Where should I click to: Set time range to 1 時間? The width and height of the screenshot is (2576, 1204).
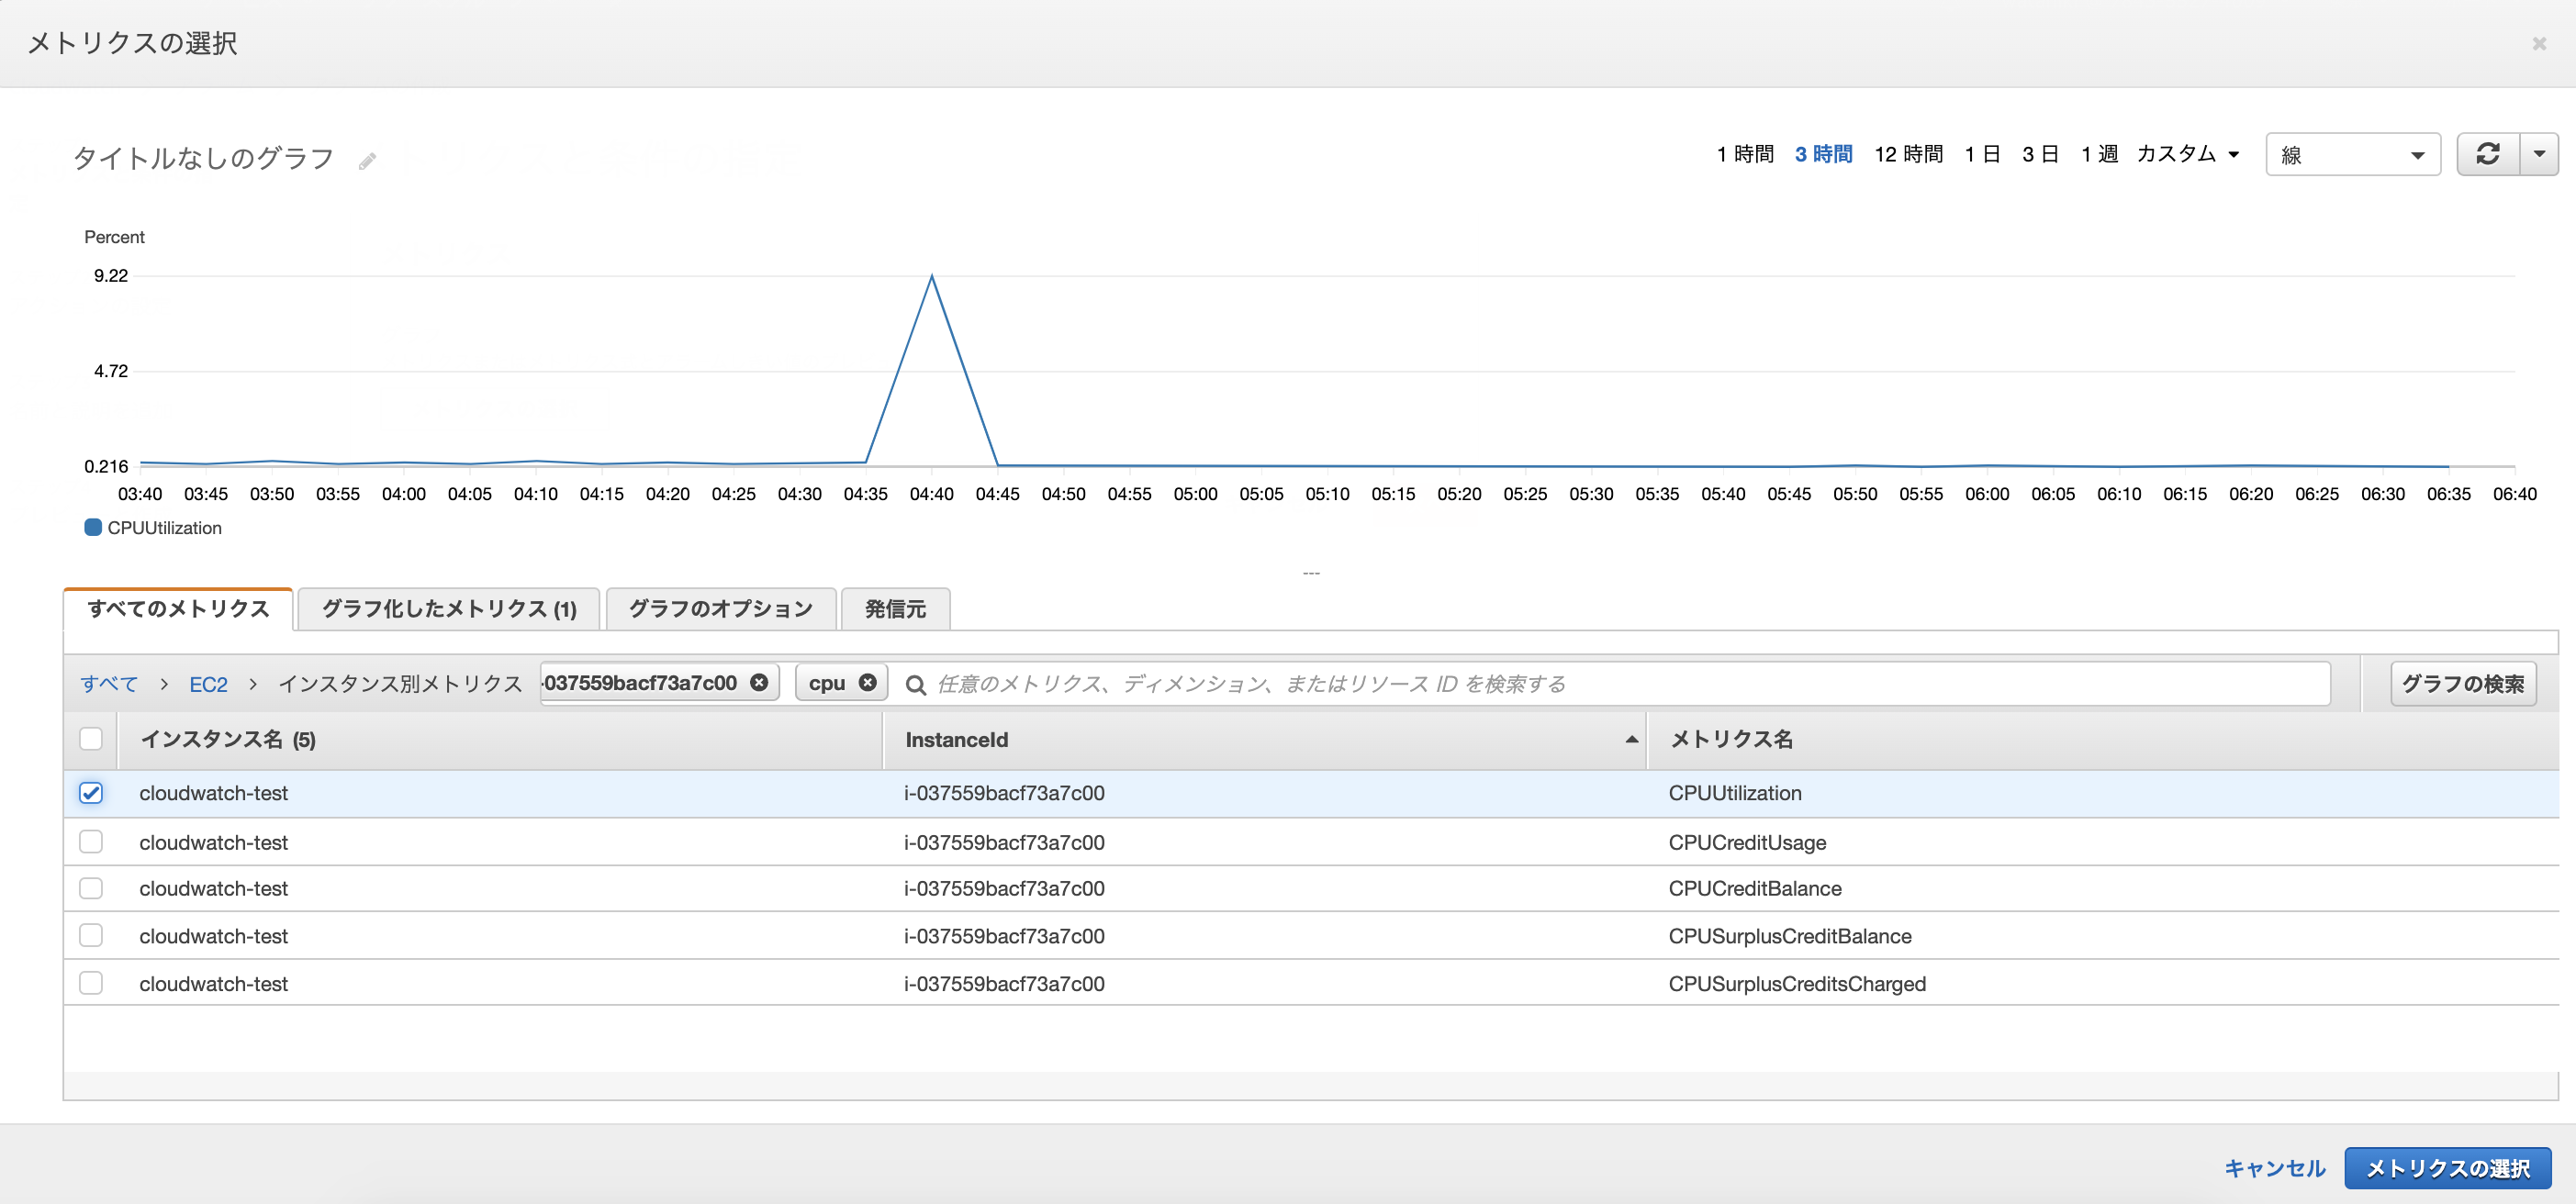coord(1745,154)
